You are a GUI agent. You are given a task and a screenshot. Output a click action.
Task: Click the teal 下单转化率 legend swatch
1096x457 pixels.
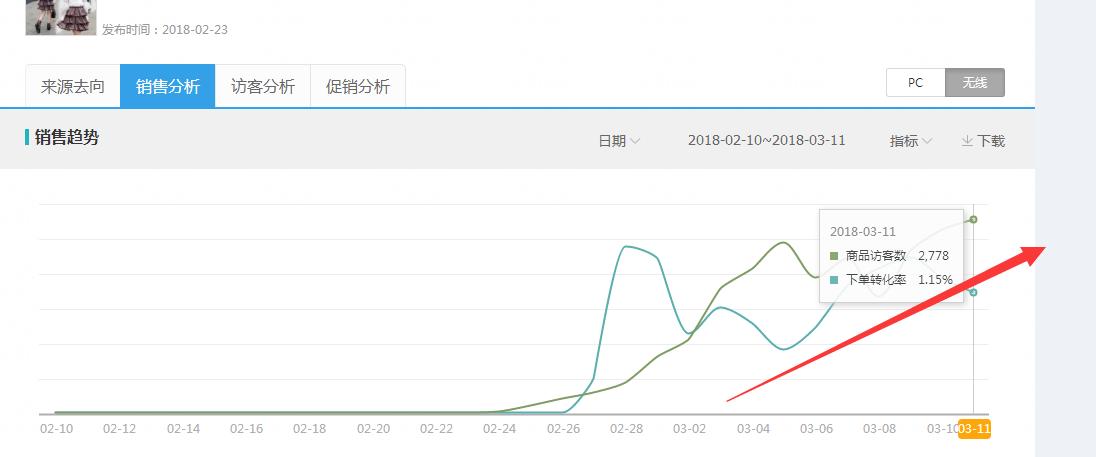(834, 280)
